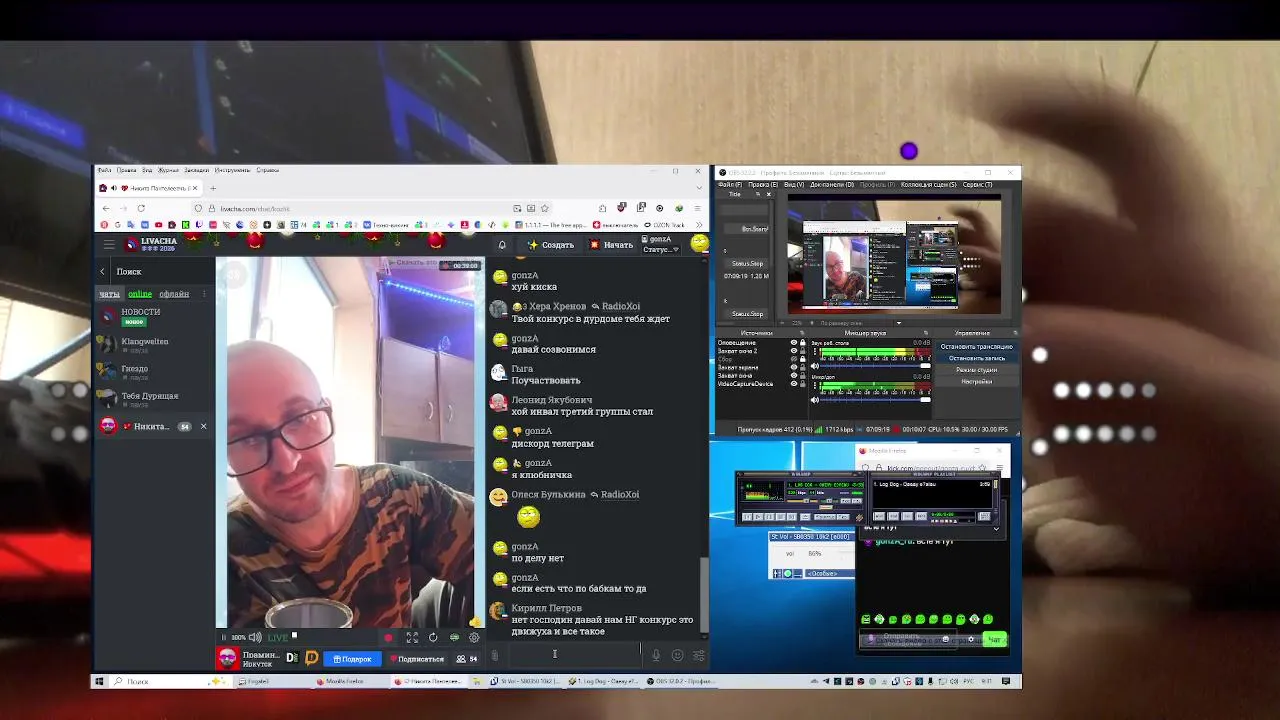Click the red record dot in player
This screenshot has height=720, width=1280.
(x=388, y=638)
